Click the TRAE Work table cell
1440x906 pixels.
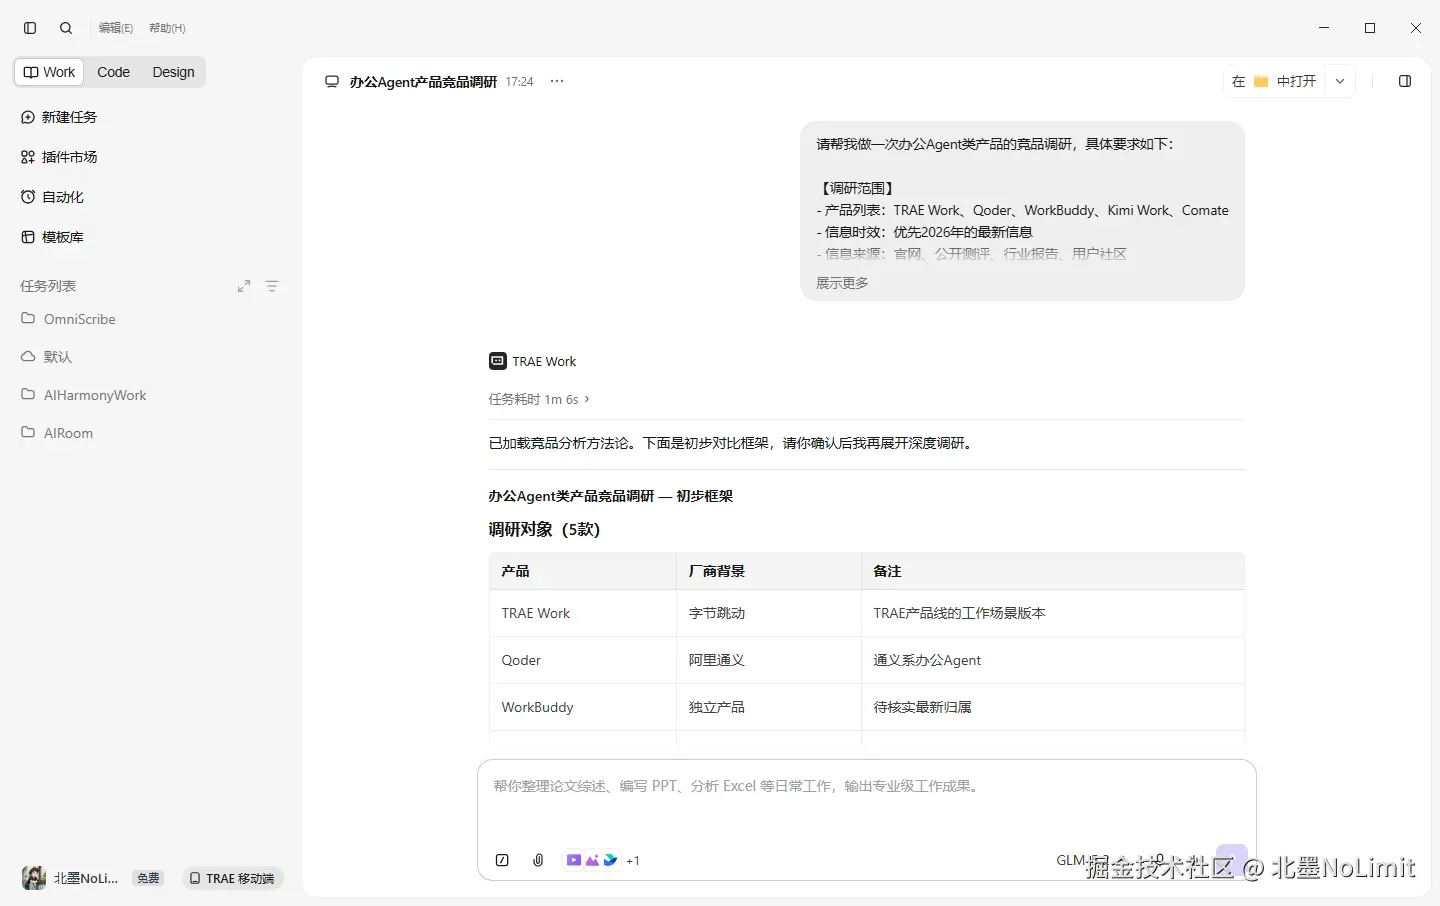[x=583, y=613]
